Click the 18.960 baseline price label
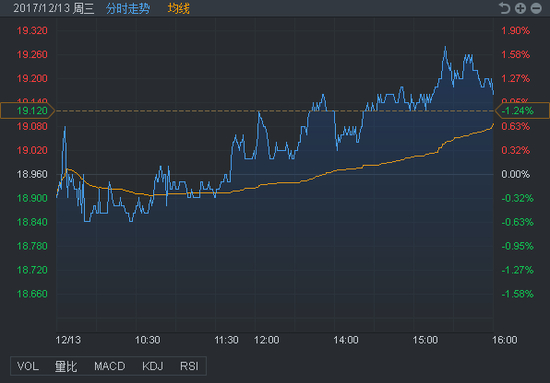 coord(32,174)
